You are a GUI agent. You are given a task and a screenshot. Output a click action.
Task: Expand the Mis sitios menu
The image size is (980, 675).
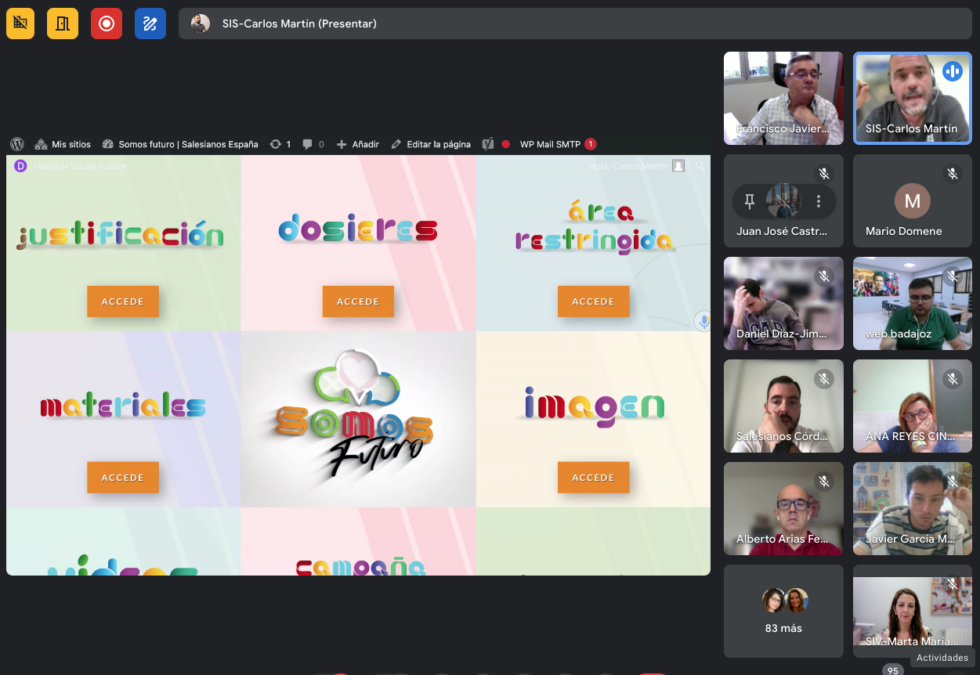[63, 144]
